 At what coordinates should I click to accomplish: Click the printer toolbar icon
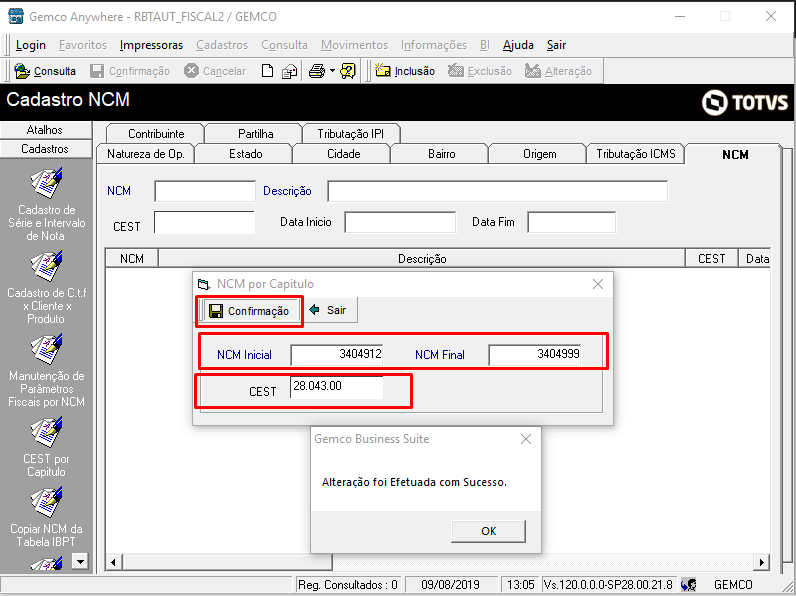click(x=317, y=71)
